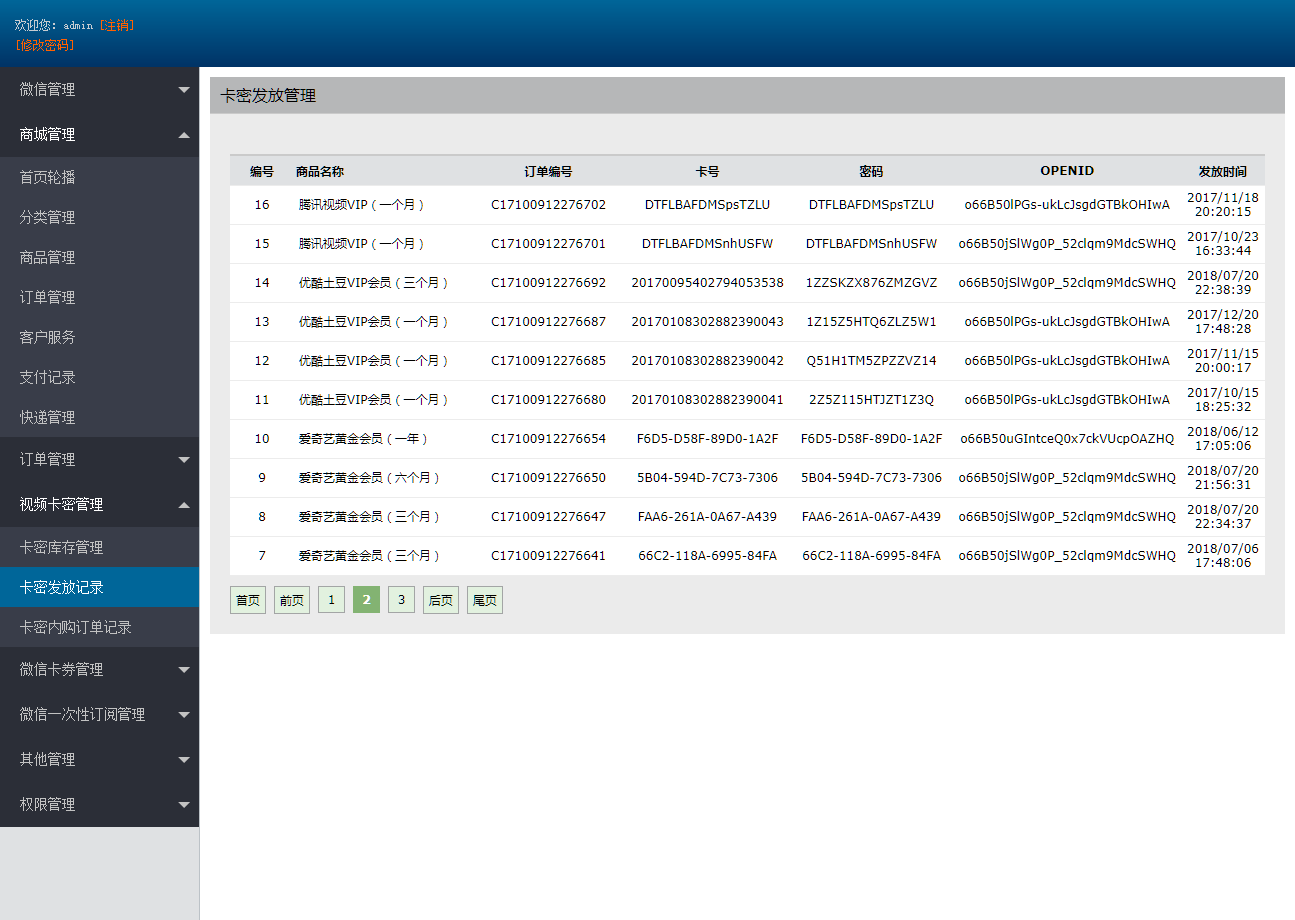Viewport: 1295px width, 920px height.
Task: Click 爱奇艺黄金会员（一年）product name
Action: 364,439
